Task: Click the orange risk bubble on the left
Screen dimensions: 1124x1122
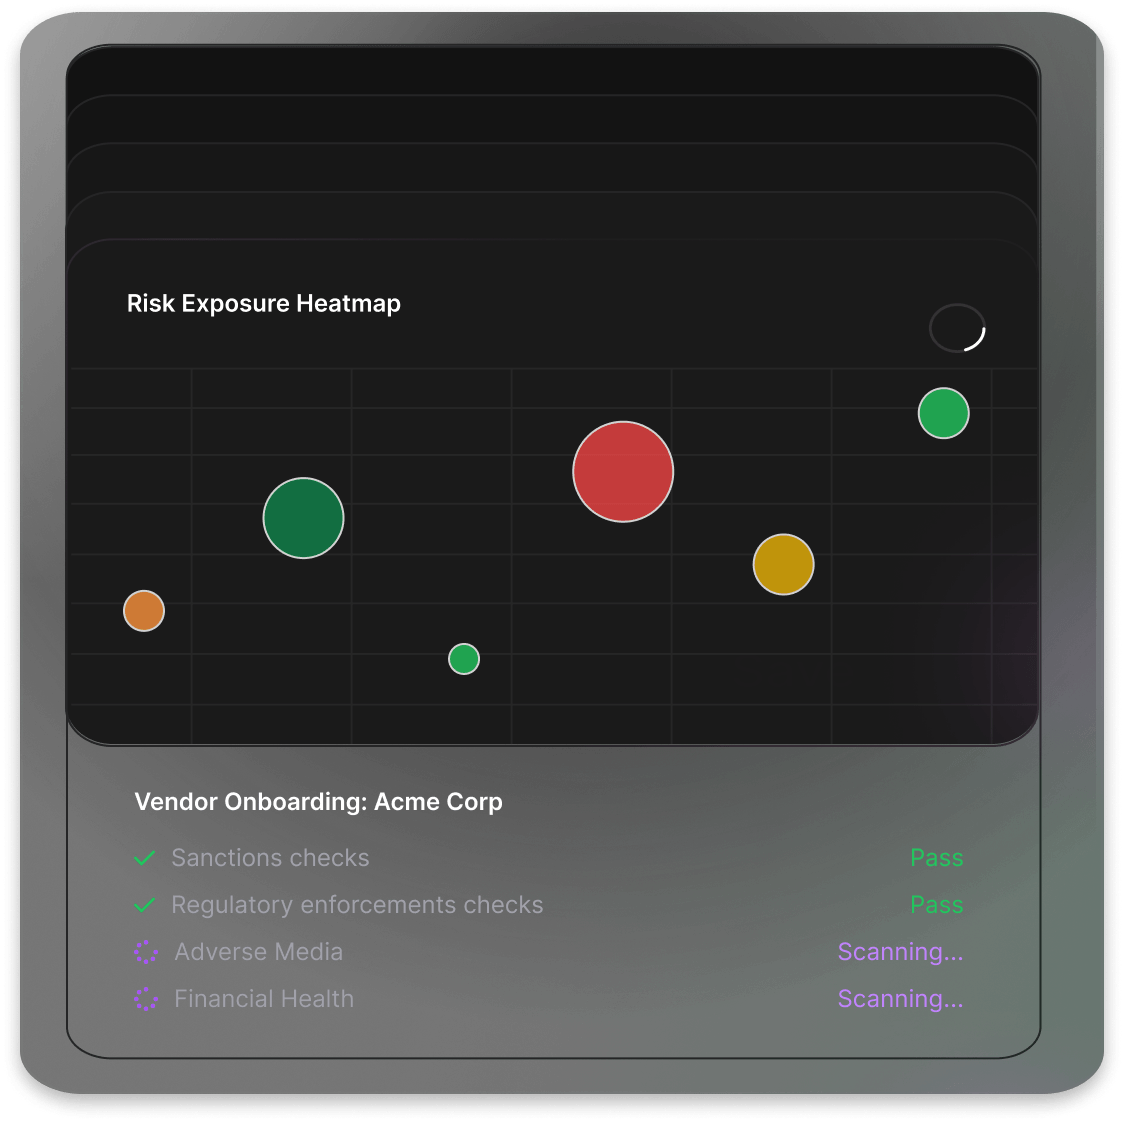Action: [142, 610]
